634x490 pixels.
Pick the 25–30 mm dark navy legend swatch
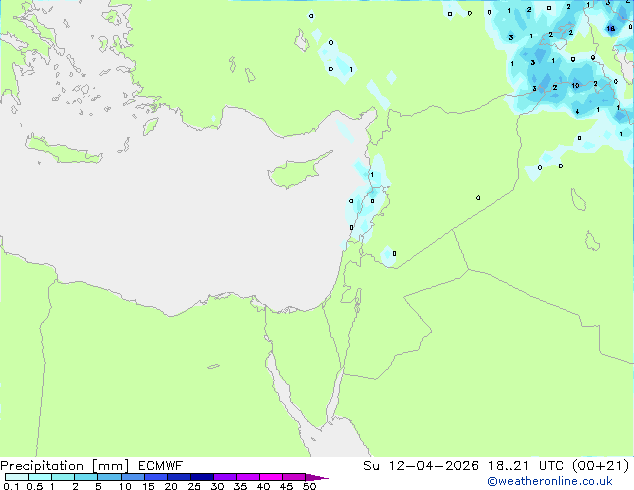point(202,477)
